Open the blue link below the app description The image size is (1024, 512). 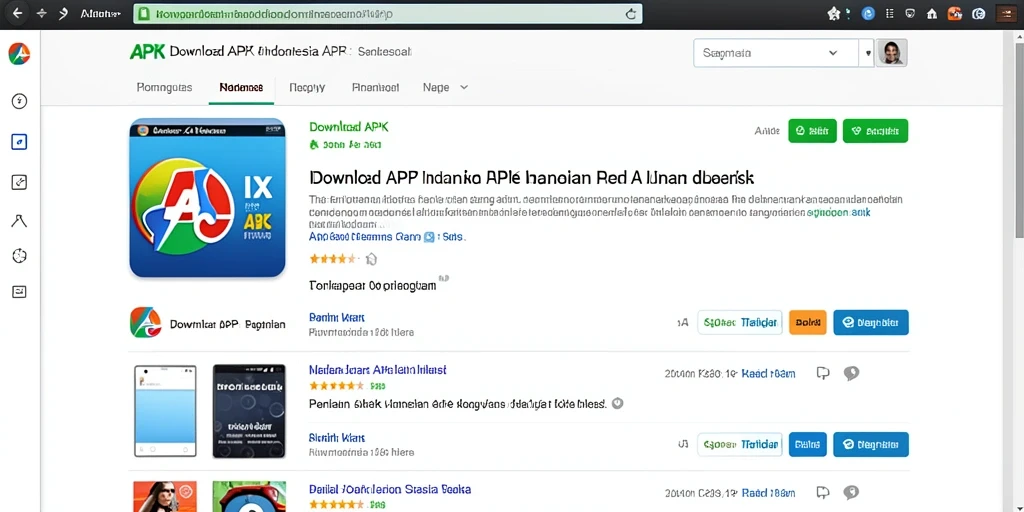(387, 237)
